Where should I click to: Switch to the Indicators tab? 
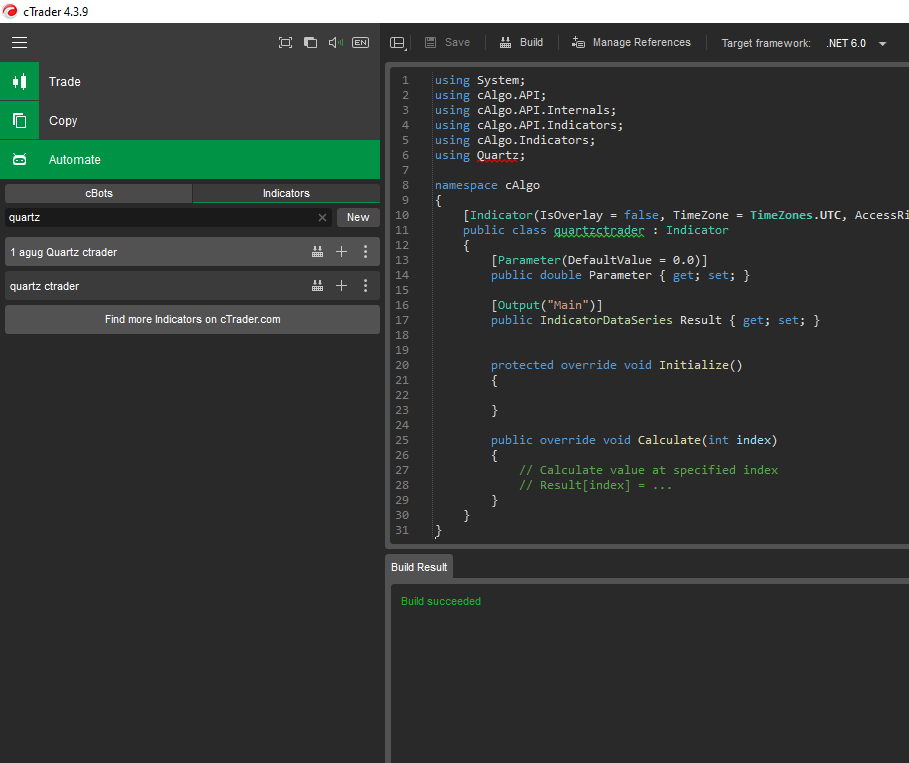pyautogui.click(x=286, y=194)
